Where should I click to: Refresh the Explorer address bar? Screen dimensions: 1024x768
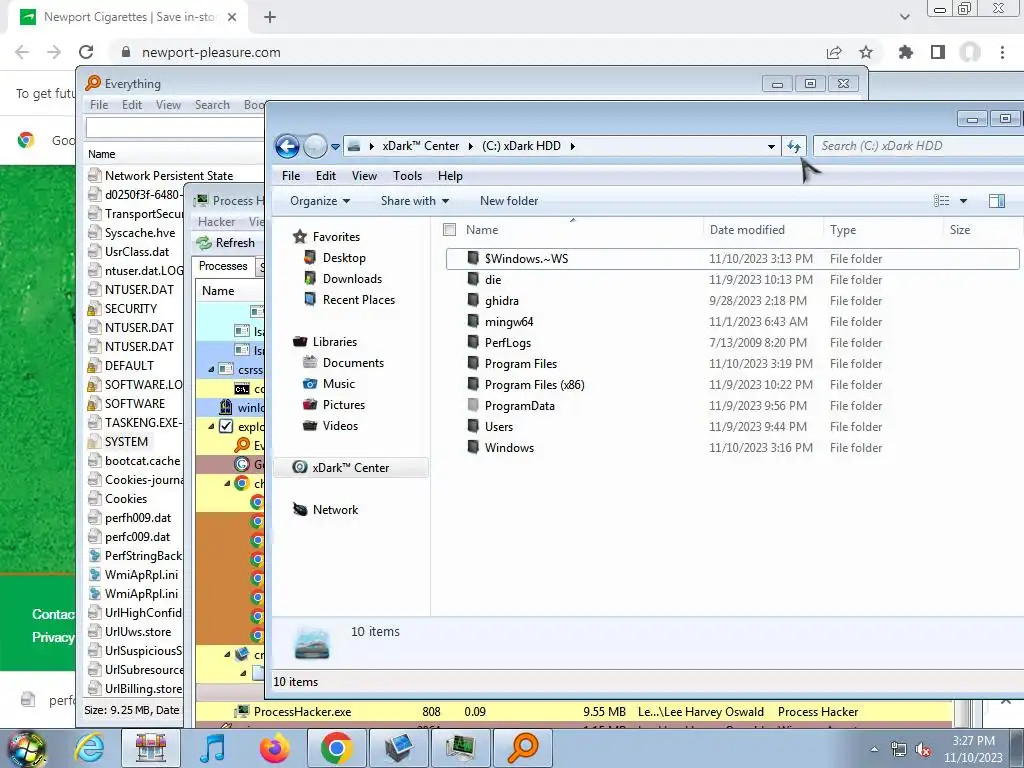794,146
